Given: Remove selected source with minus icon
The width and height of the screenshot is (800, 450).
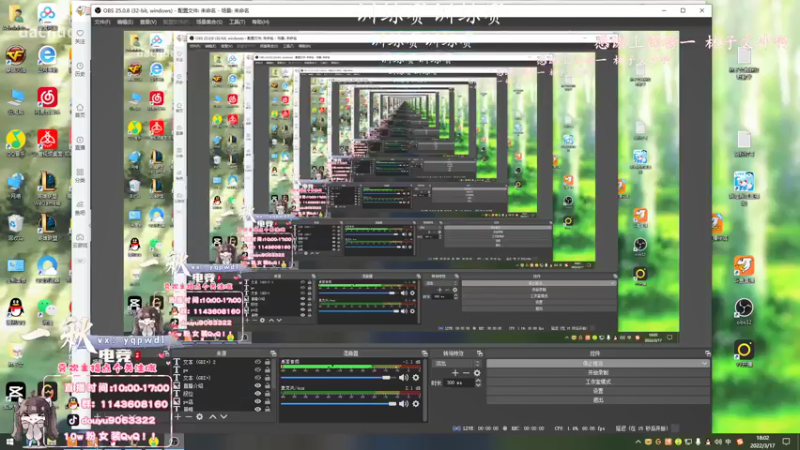Looking at the screenshot, I should click(x=188, y=417).
